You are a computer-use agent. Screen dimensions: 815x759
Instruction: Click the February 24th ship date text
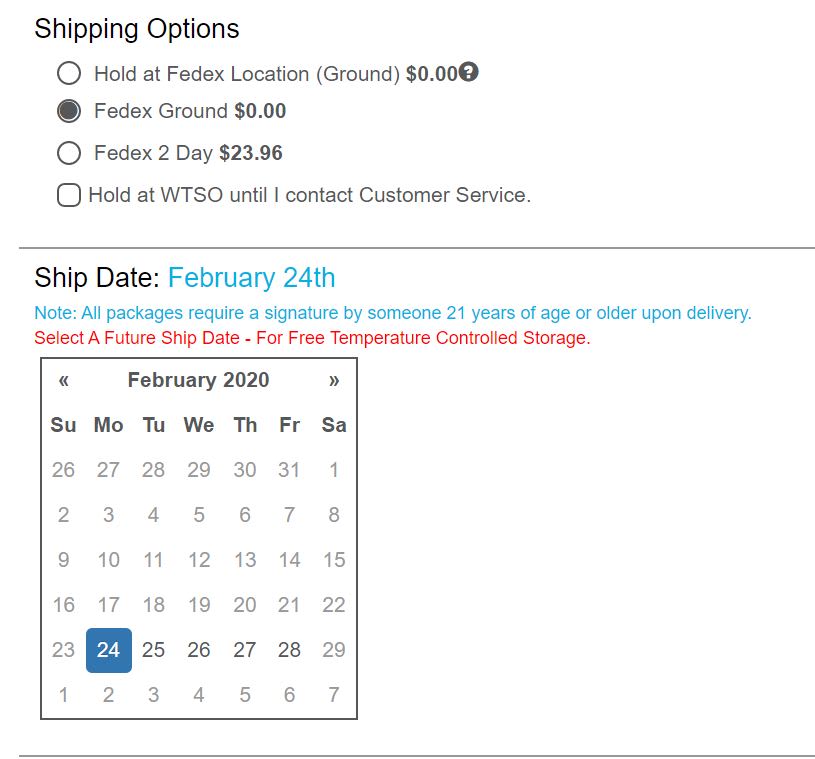pyautogui.click(x=251, y=277)
